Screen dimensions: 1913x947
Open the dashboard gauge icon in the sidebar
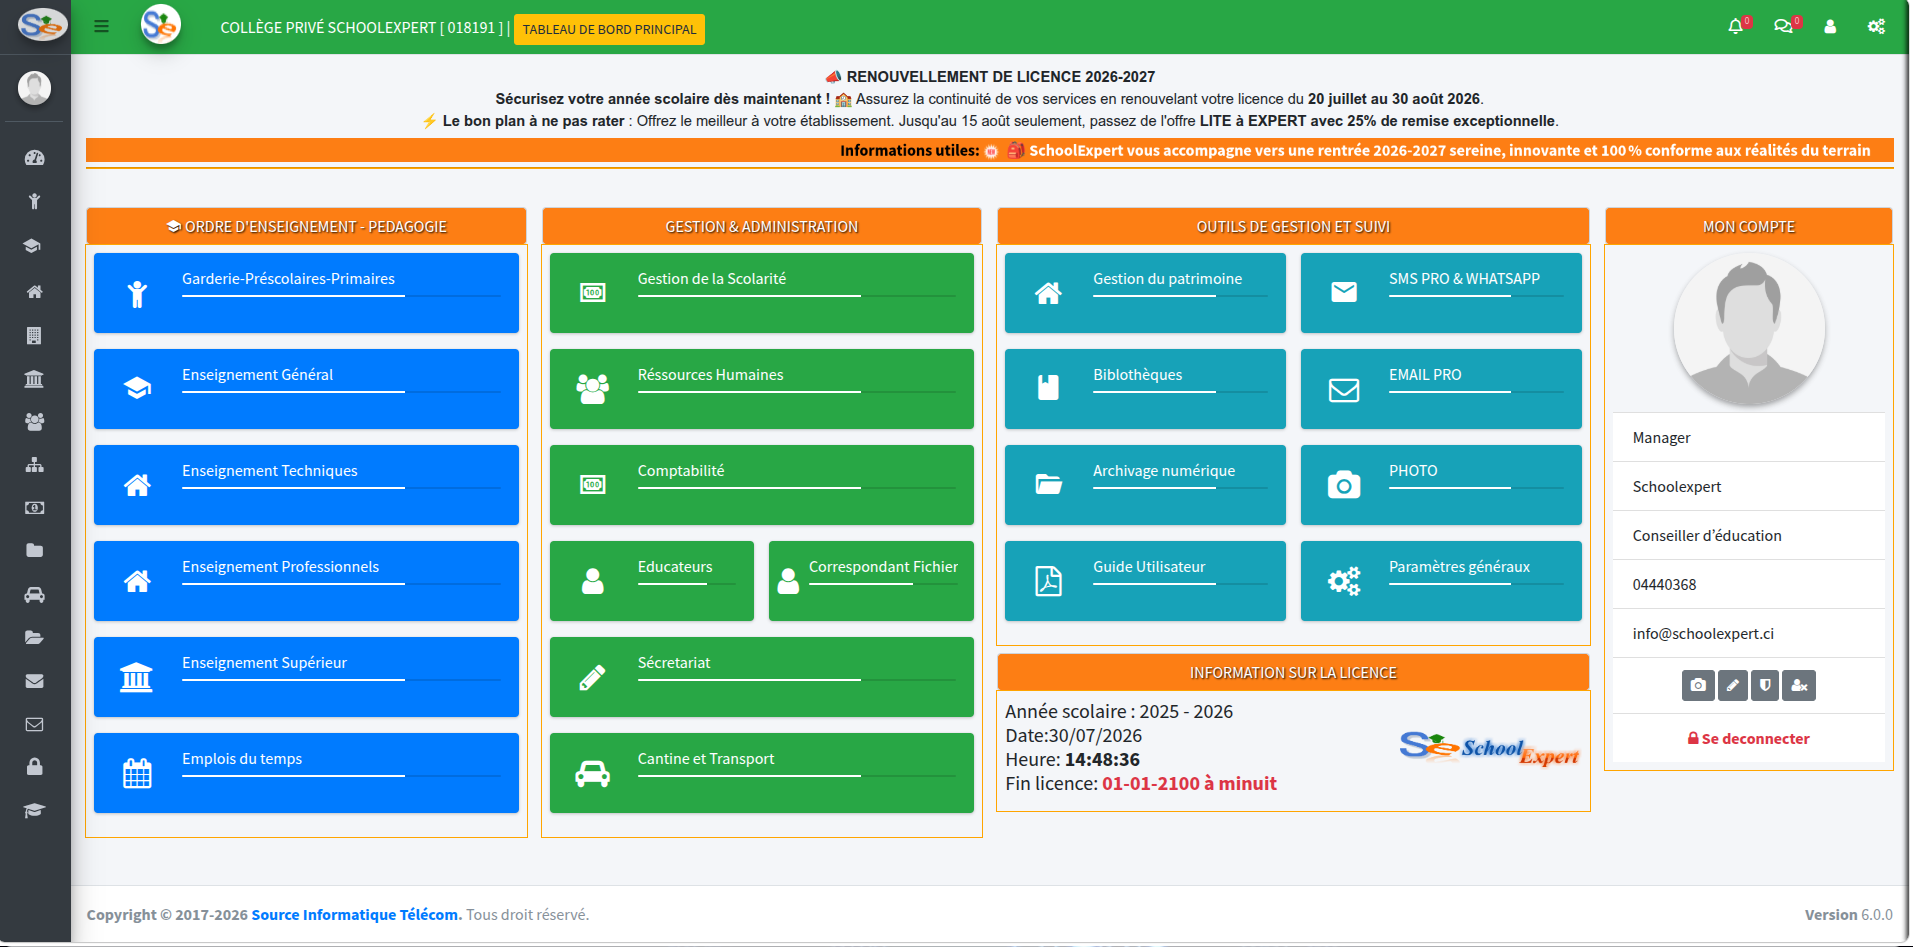[34, 157]
